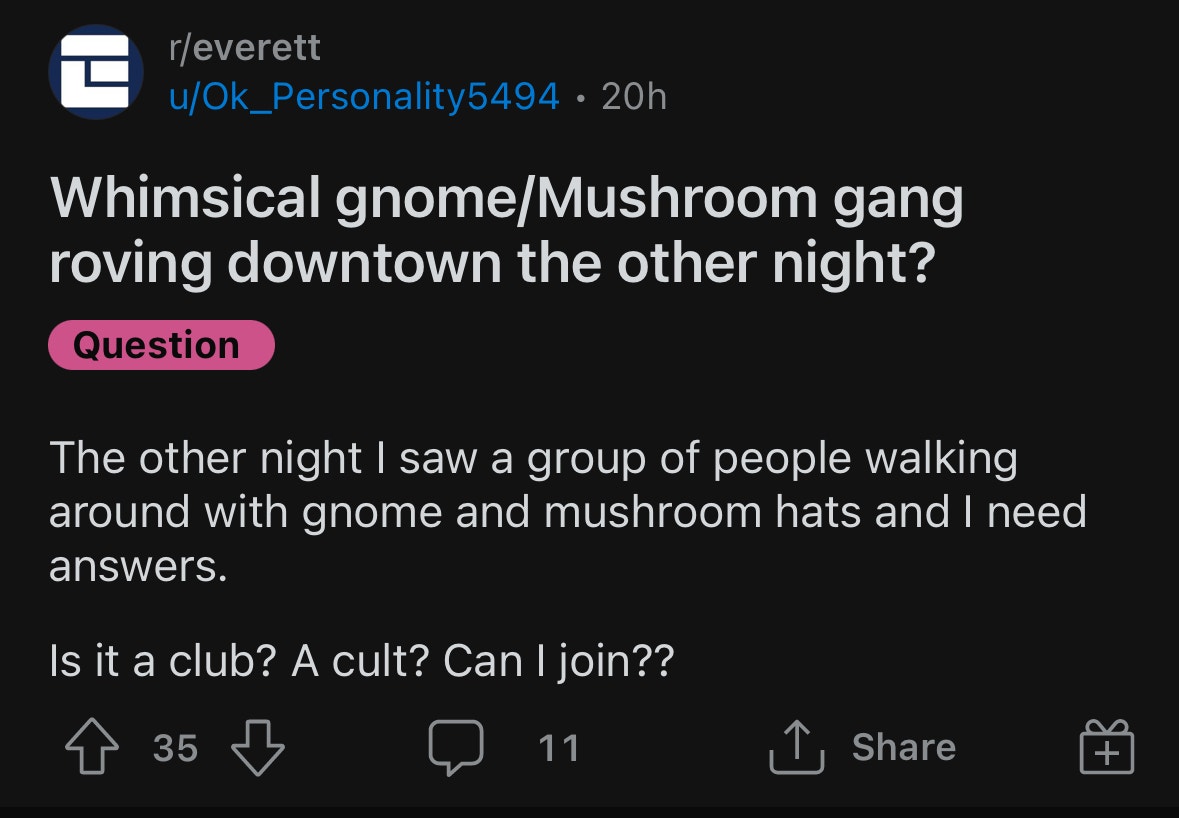Click the body paragraph about gnome hats
Viewport: 1179px width, 818px height.
click(567, 512)
